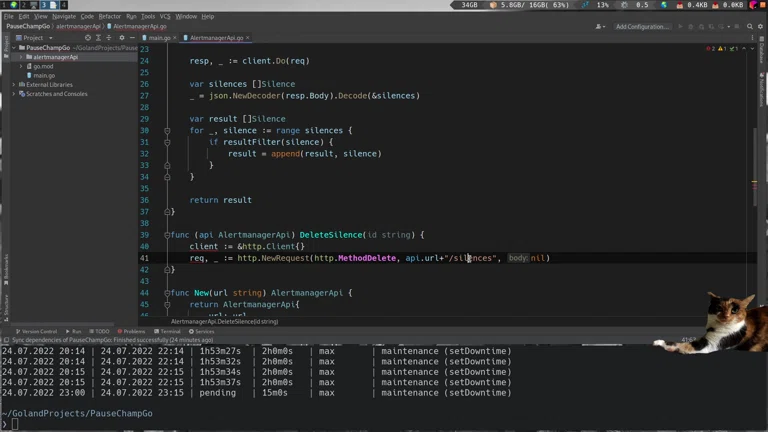This screenshot has height=432, width=768.
Task: Open the Terminal tool window
Action: click(170, 331)
